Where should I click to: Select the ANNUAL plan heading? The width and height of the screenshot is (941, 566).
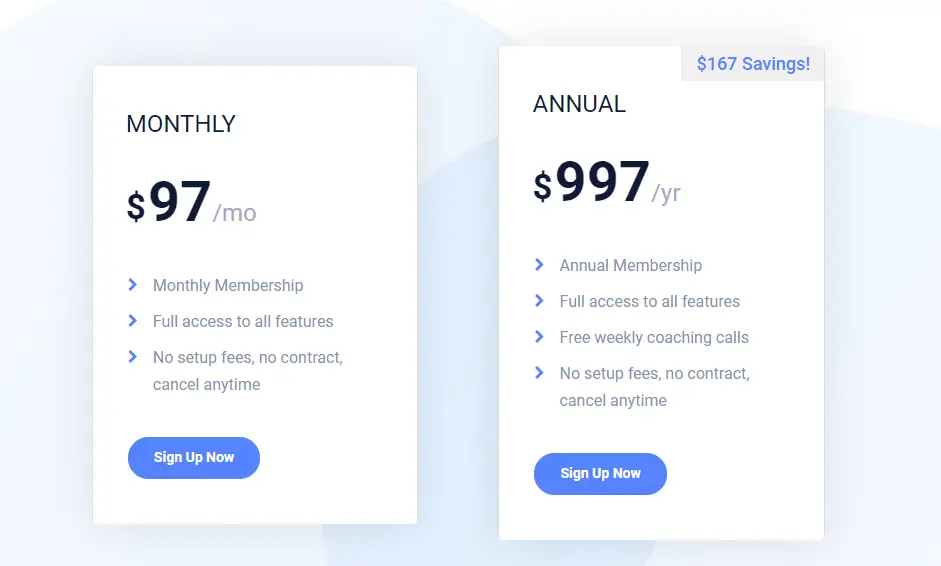click(579, 104)
